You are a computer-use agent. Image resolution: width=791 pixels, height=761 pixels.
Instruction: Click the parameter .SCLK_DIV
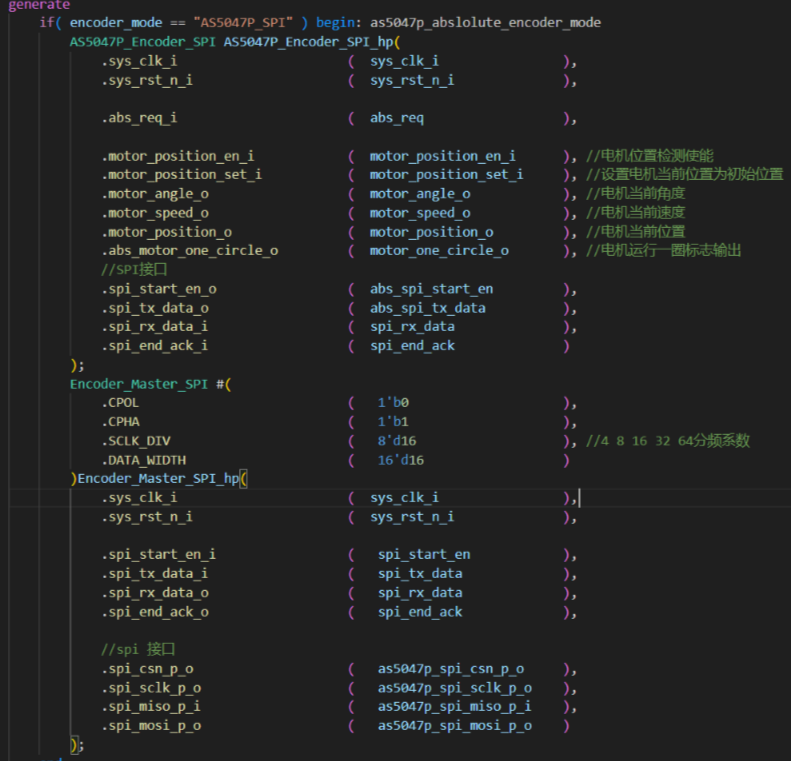click(x=136, y=441)
